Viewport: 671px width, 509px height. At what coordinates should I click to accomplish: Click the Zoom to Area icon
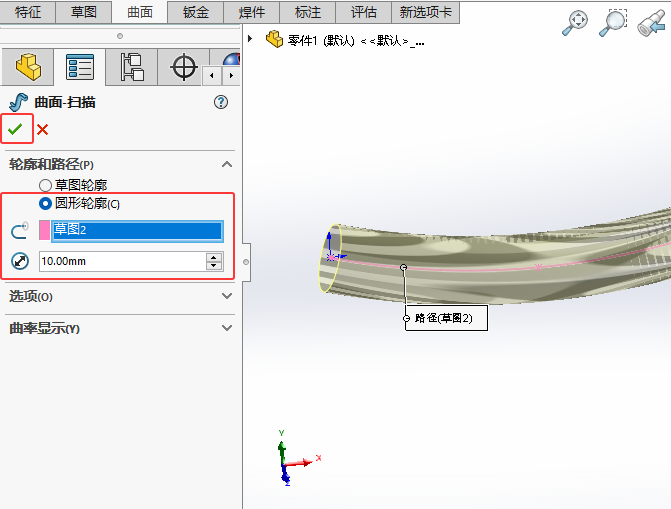pyautogui.click(x=612, y=23)
